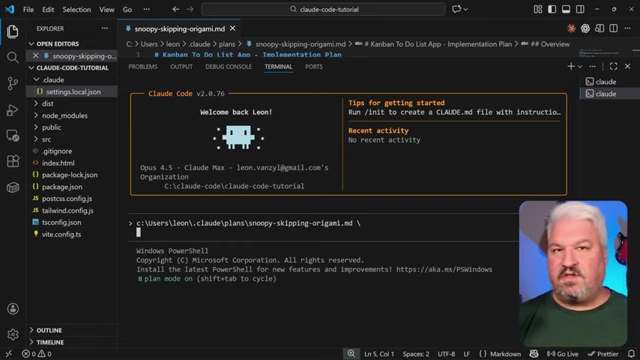This screenshot has width=640, height=360.
Task: Click the Overview breadcrumb segment
Action: coord(550,44)
